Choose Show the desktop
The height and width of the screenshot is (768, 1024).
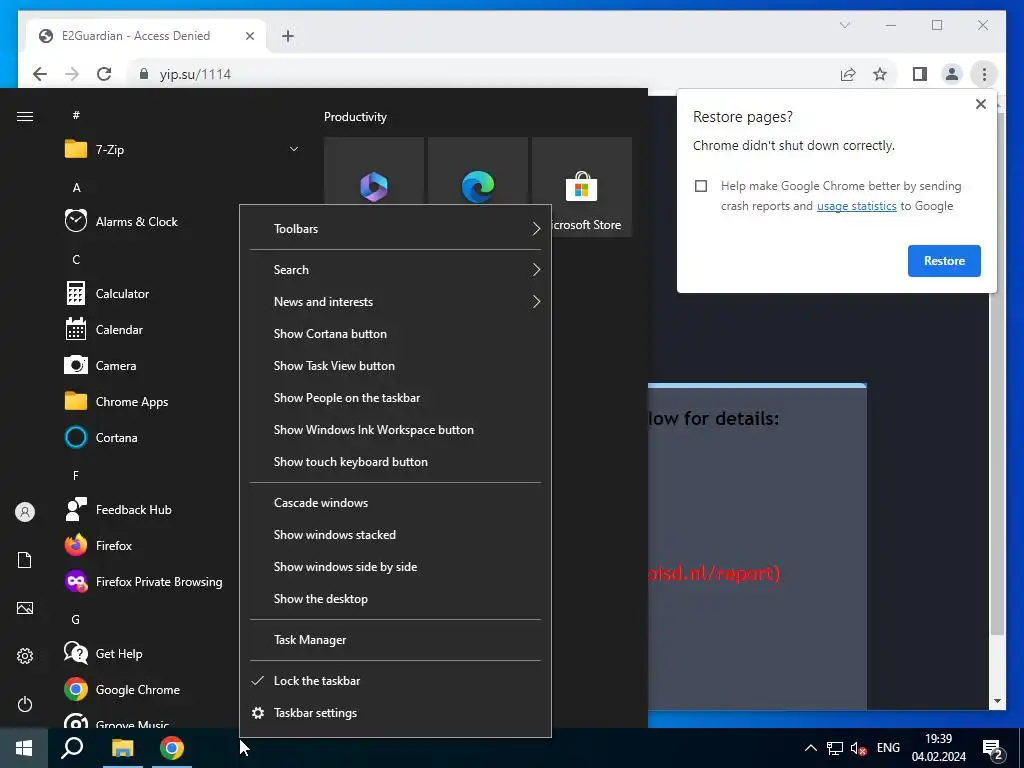[395, 599]
